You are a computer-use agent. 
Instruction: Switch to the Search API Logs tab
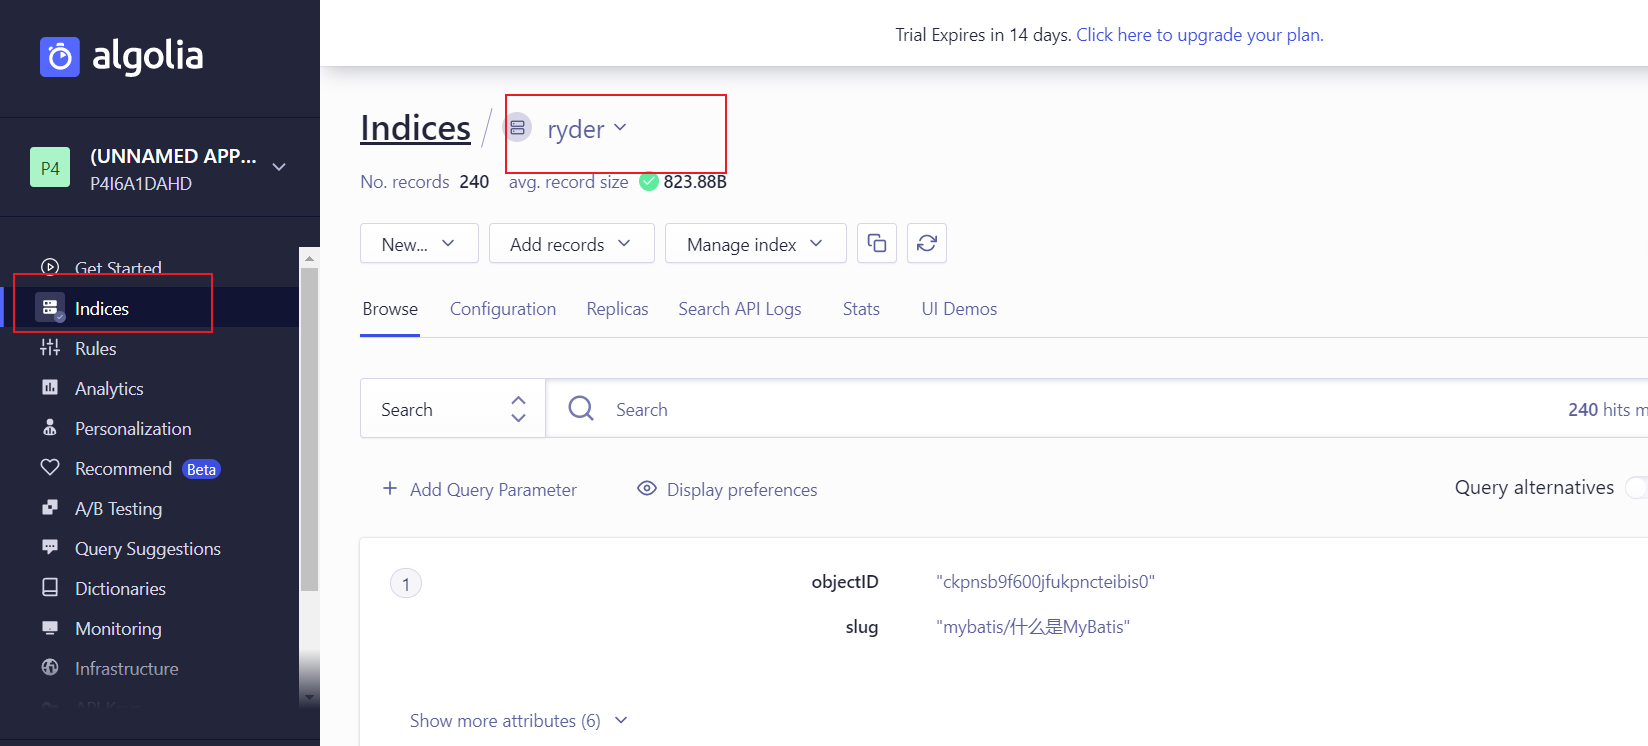(740, 309)
